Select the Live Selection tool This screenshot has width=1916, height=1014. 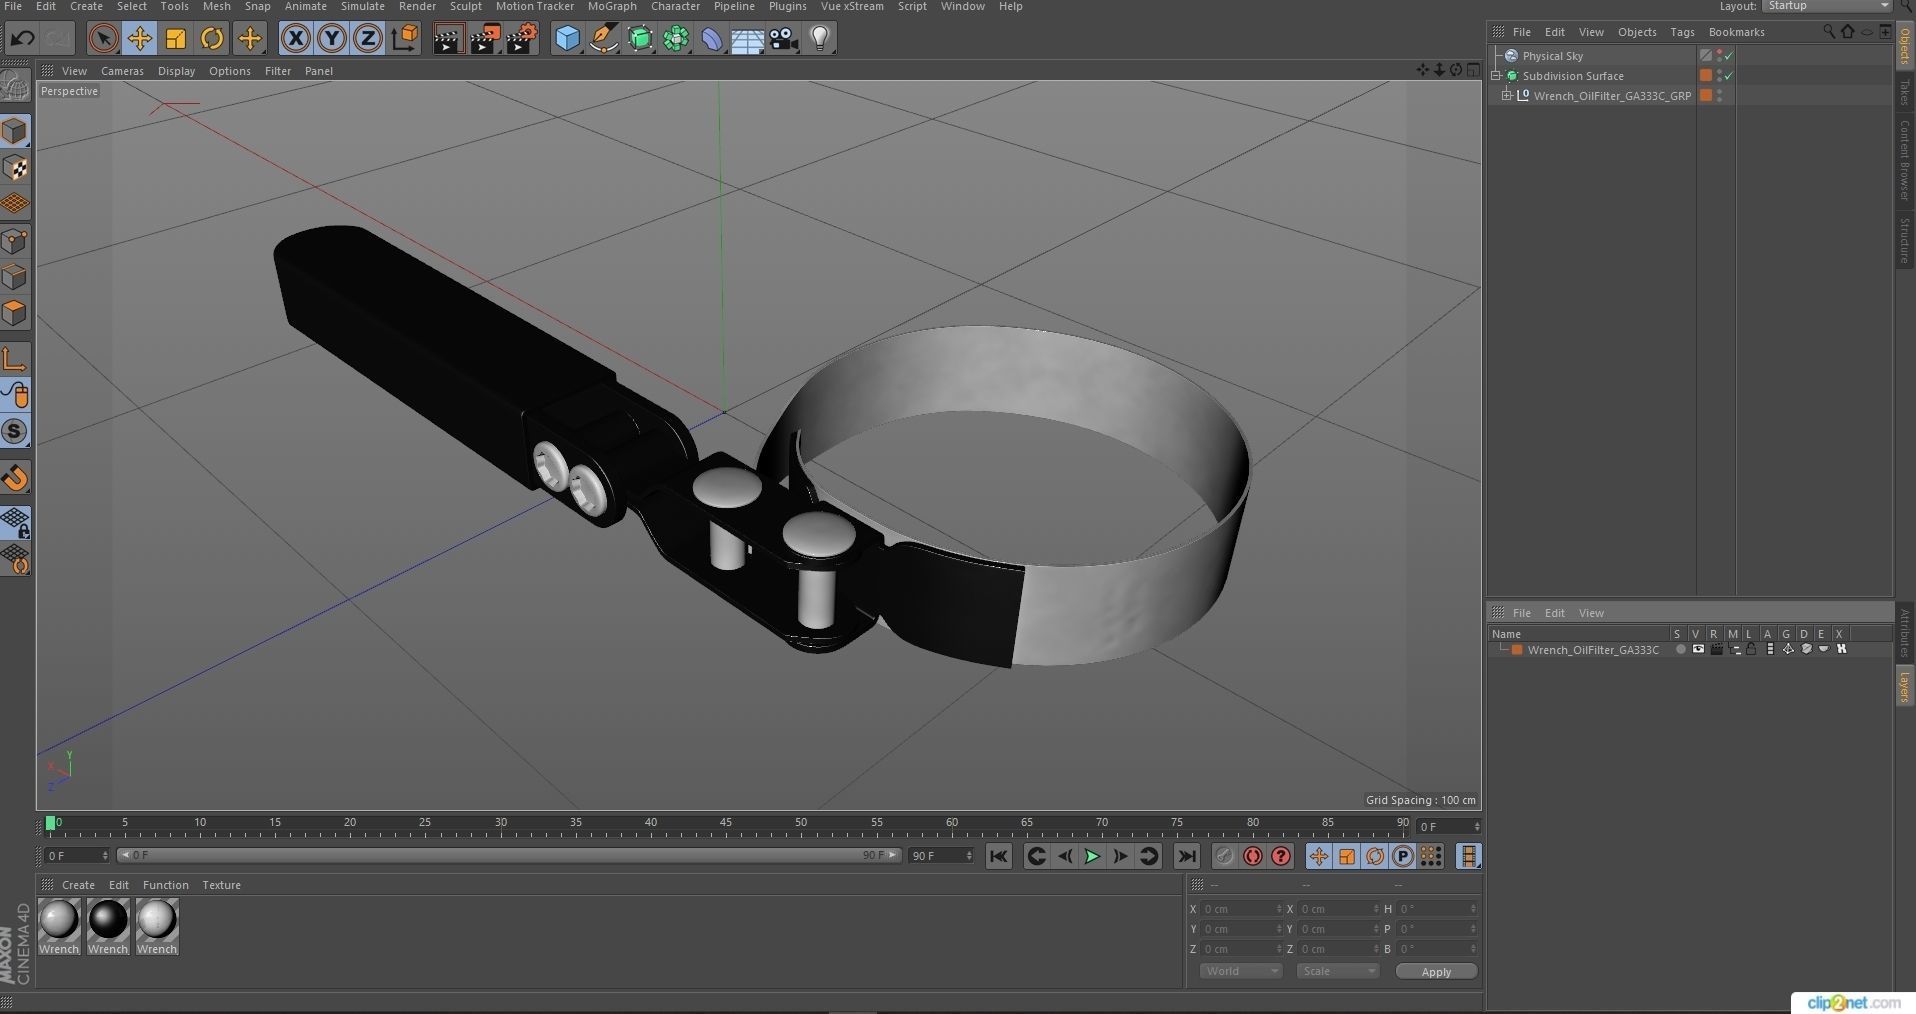coord(102,39)
